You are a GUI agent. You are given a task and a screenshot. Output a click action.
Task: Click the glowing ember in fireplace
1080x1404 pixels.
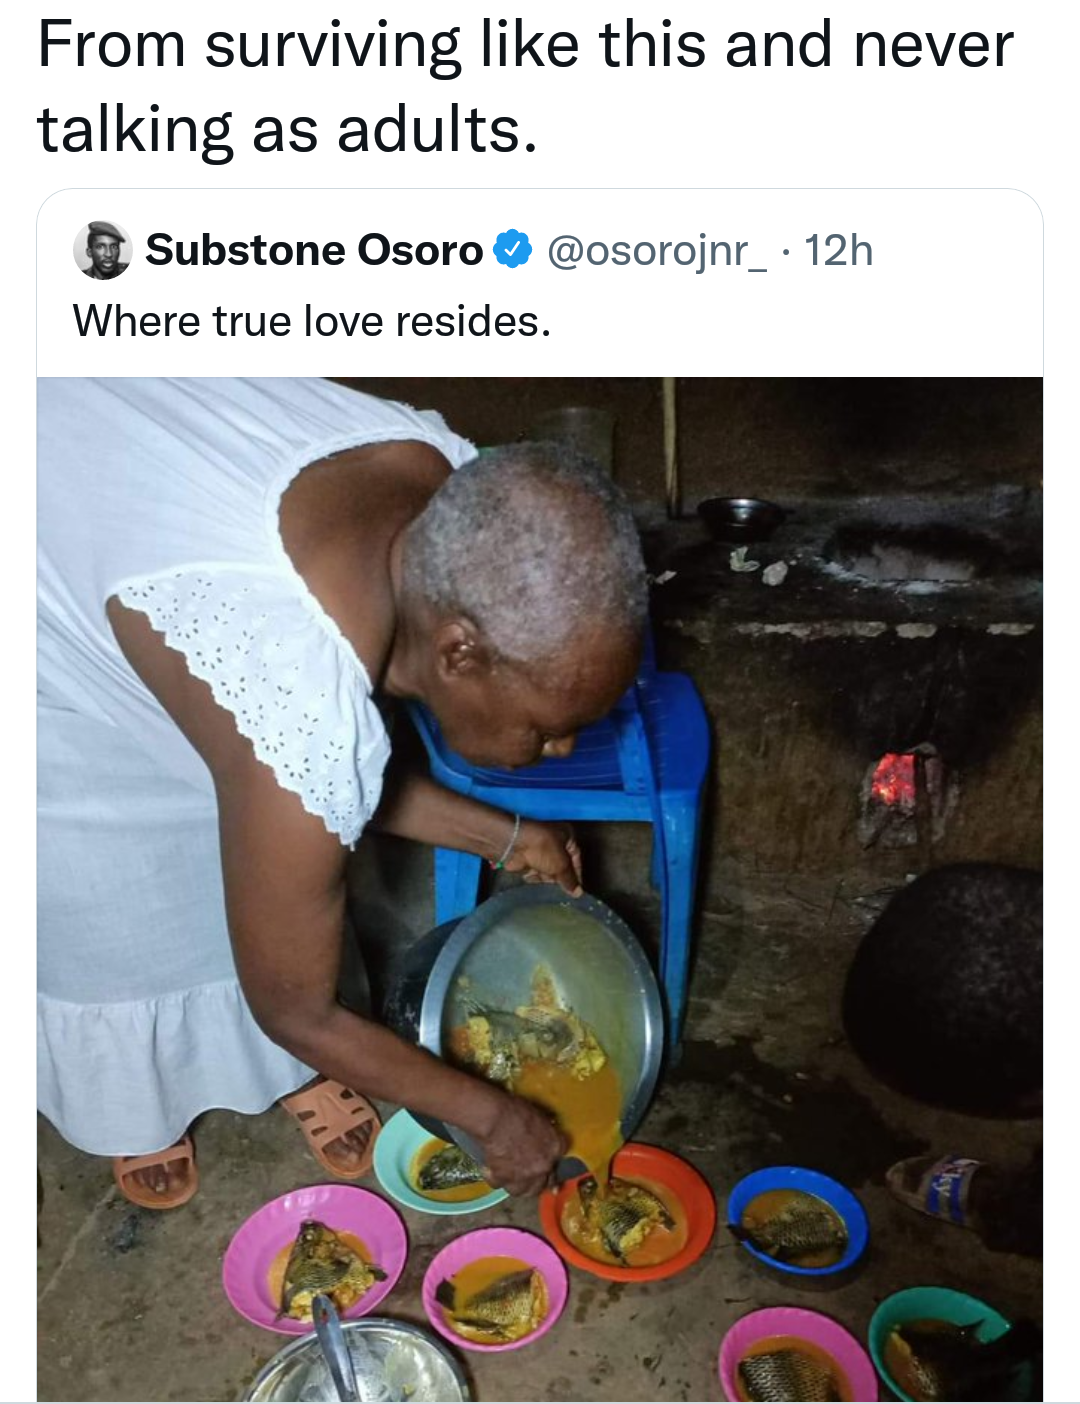pos(894,780)
